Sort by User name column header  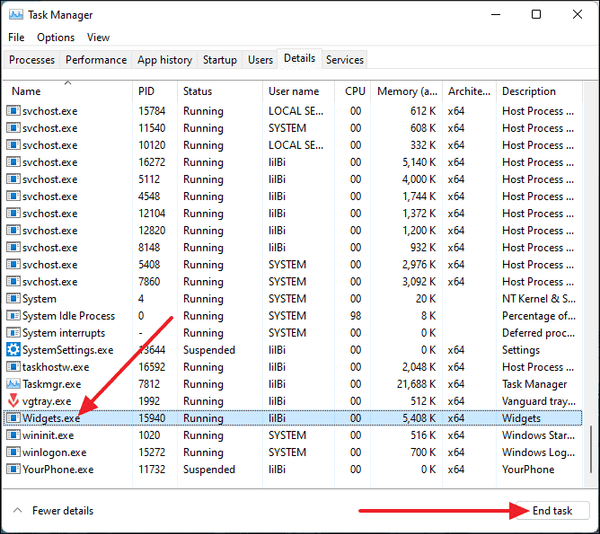point(298,91)
